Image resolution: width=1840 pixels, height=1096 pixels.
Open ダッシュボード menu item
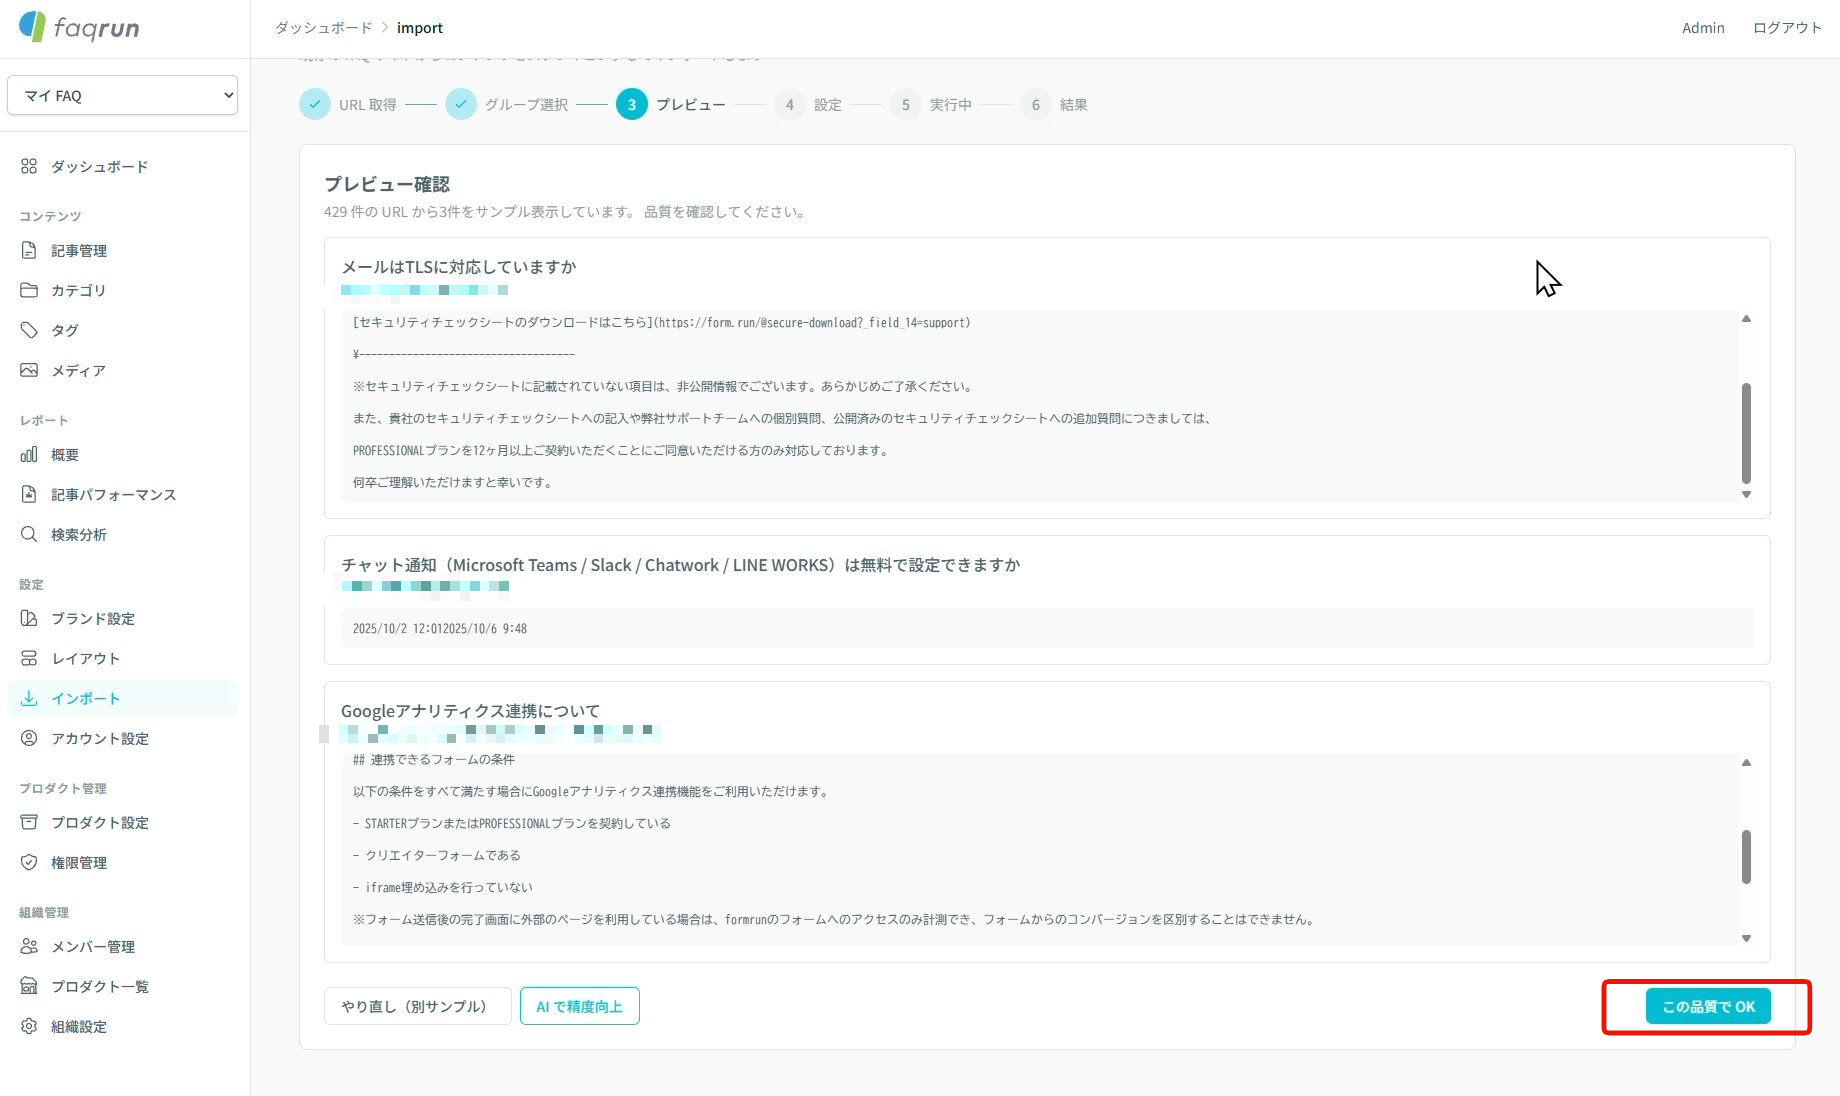click(x=122, y=167)
